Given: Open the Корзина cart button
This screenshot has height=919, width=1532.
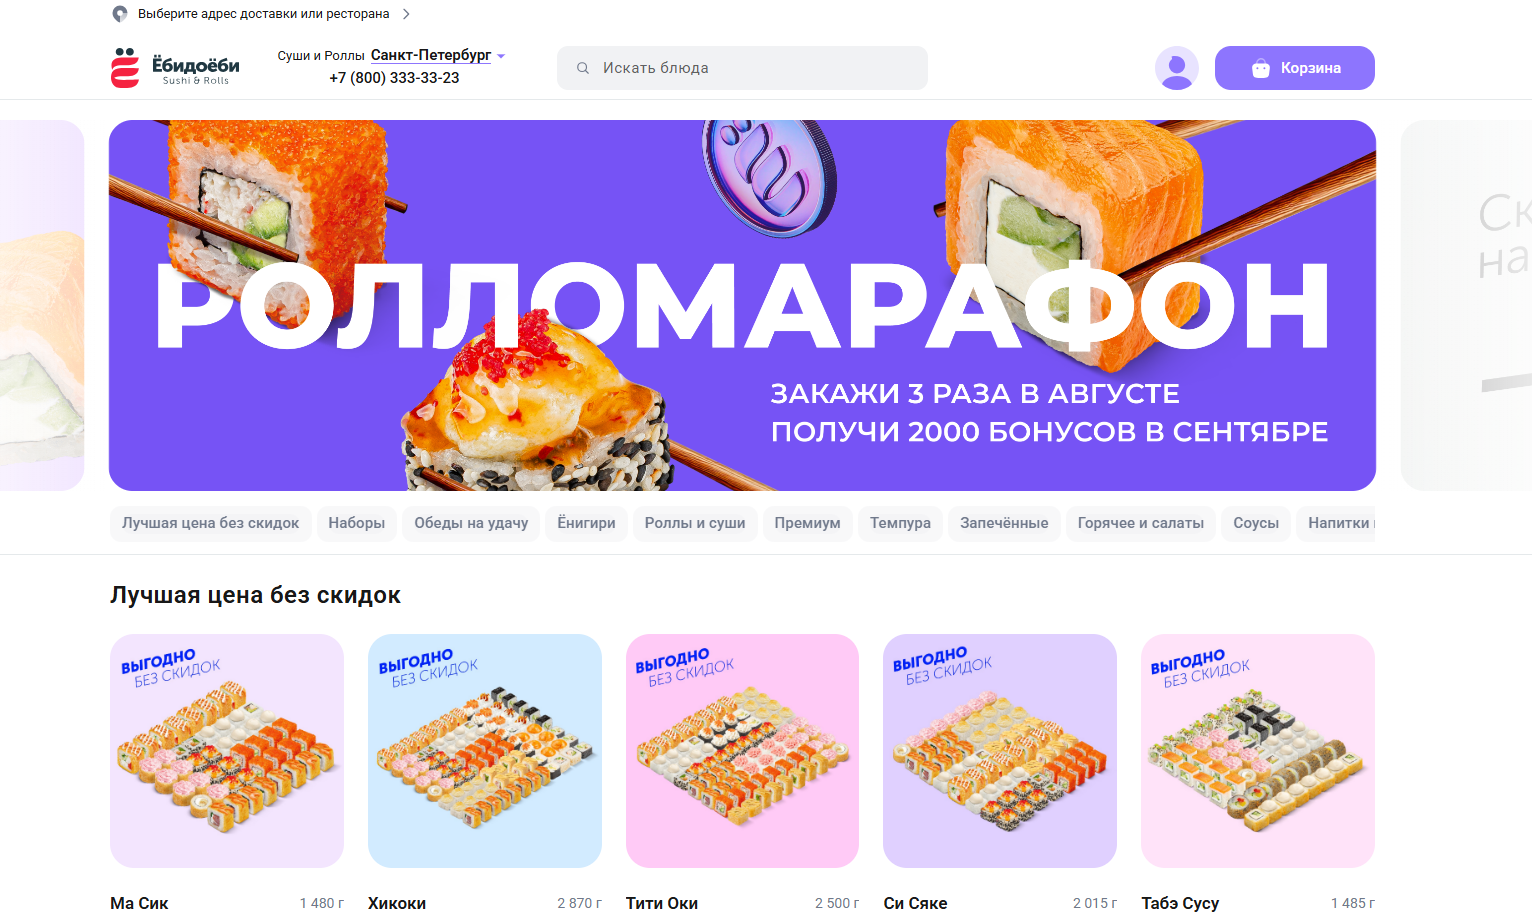Looking at the screenshot, I should tap(1295, 68).
